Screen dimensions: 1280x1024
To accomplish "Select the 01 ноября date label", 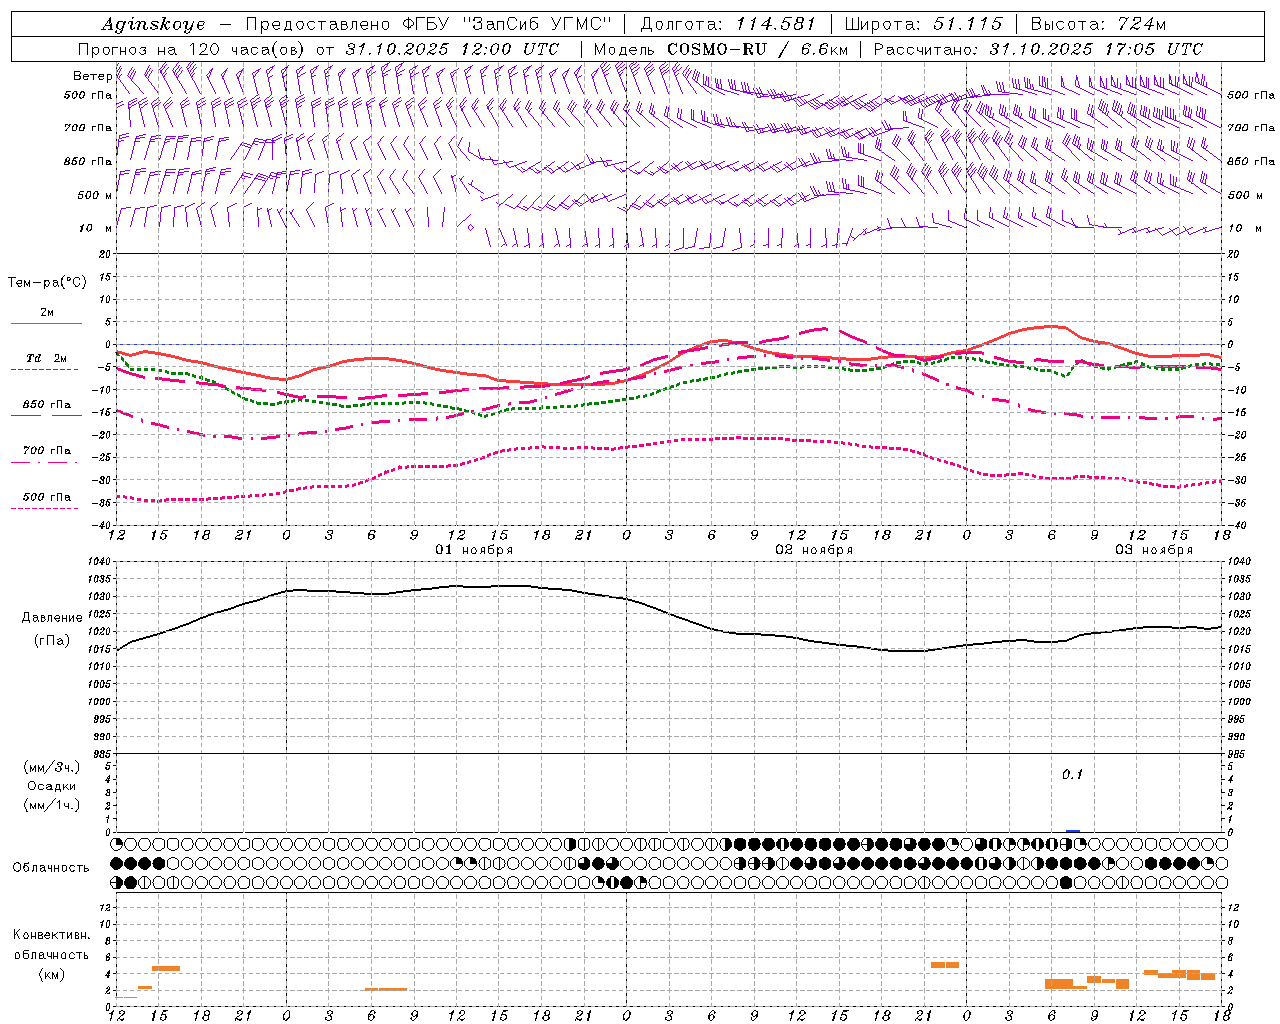I will (474, 549).
